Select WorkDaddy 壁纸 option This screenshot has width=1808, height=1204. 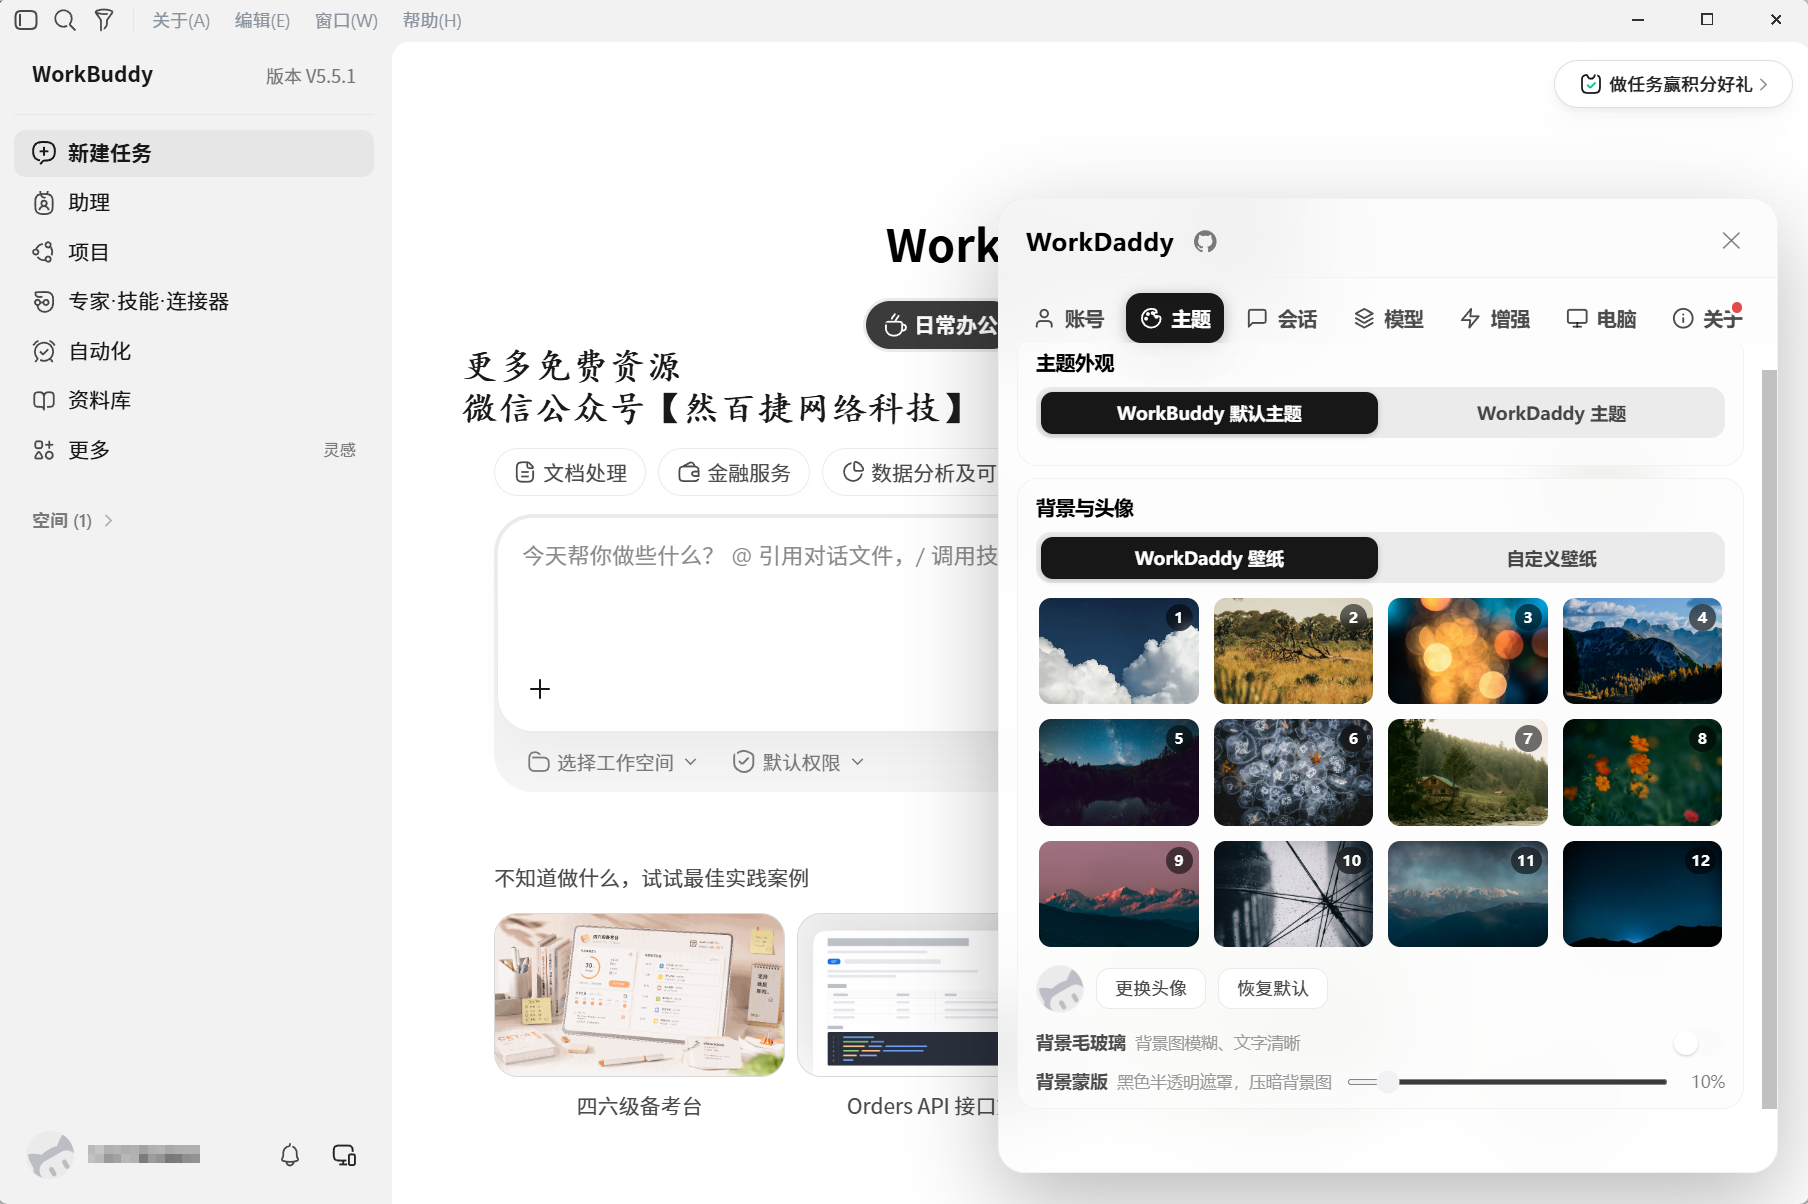tap(1209, 558)
